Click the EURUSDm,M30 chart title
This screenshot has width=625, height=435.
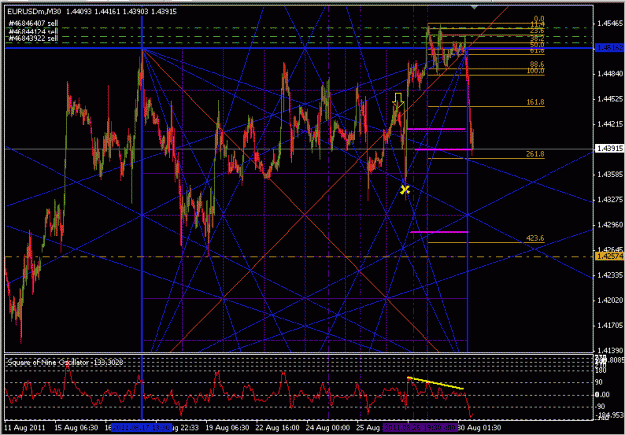click(35, 12)
